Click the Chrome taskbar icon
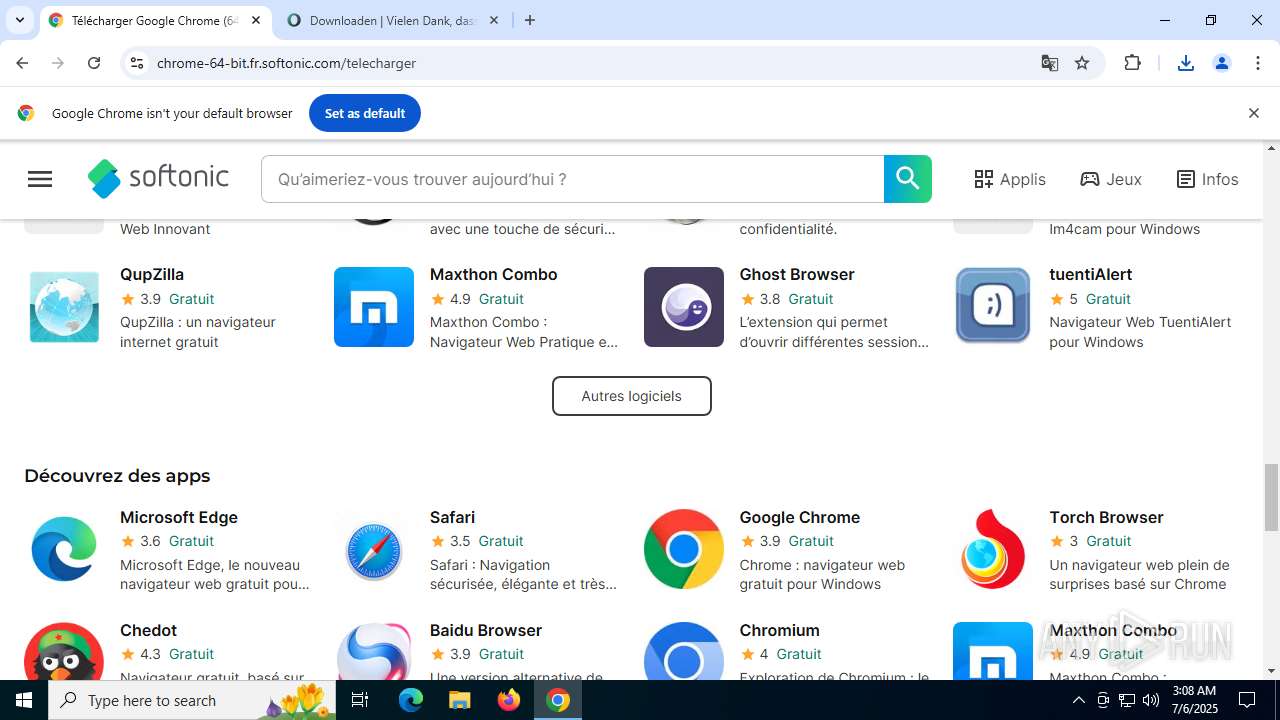1280x720 pixels. click(x=558, y=700)
